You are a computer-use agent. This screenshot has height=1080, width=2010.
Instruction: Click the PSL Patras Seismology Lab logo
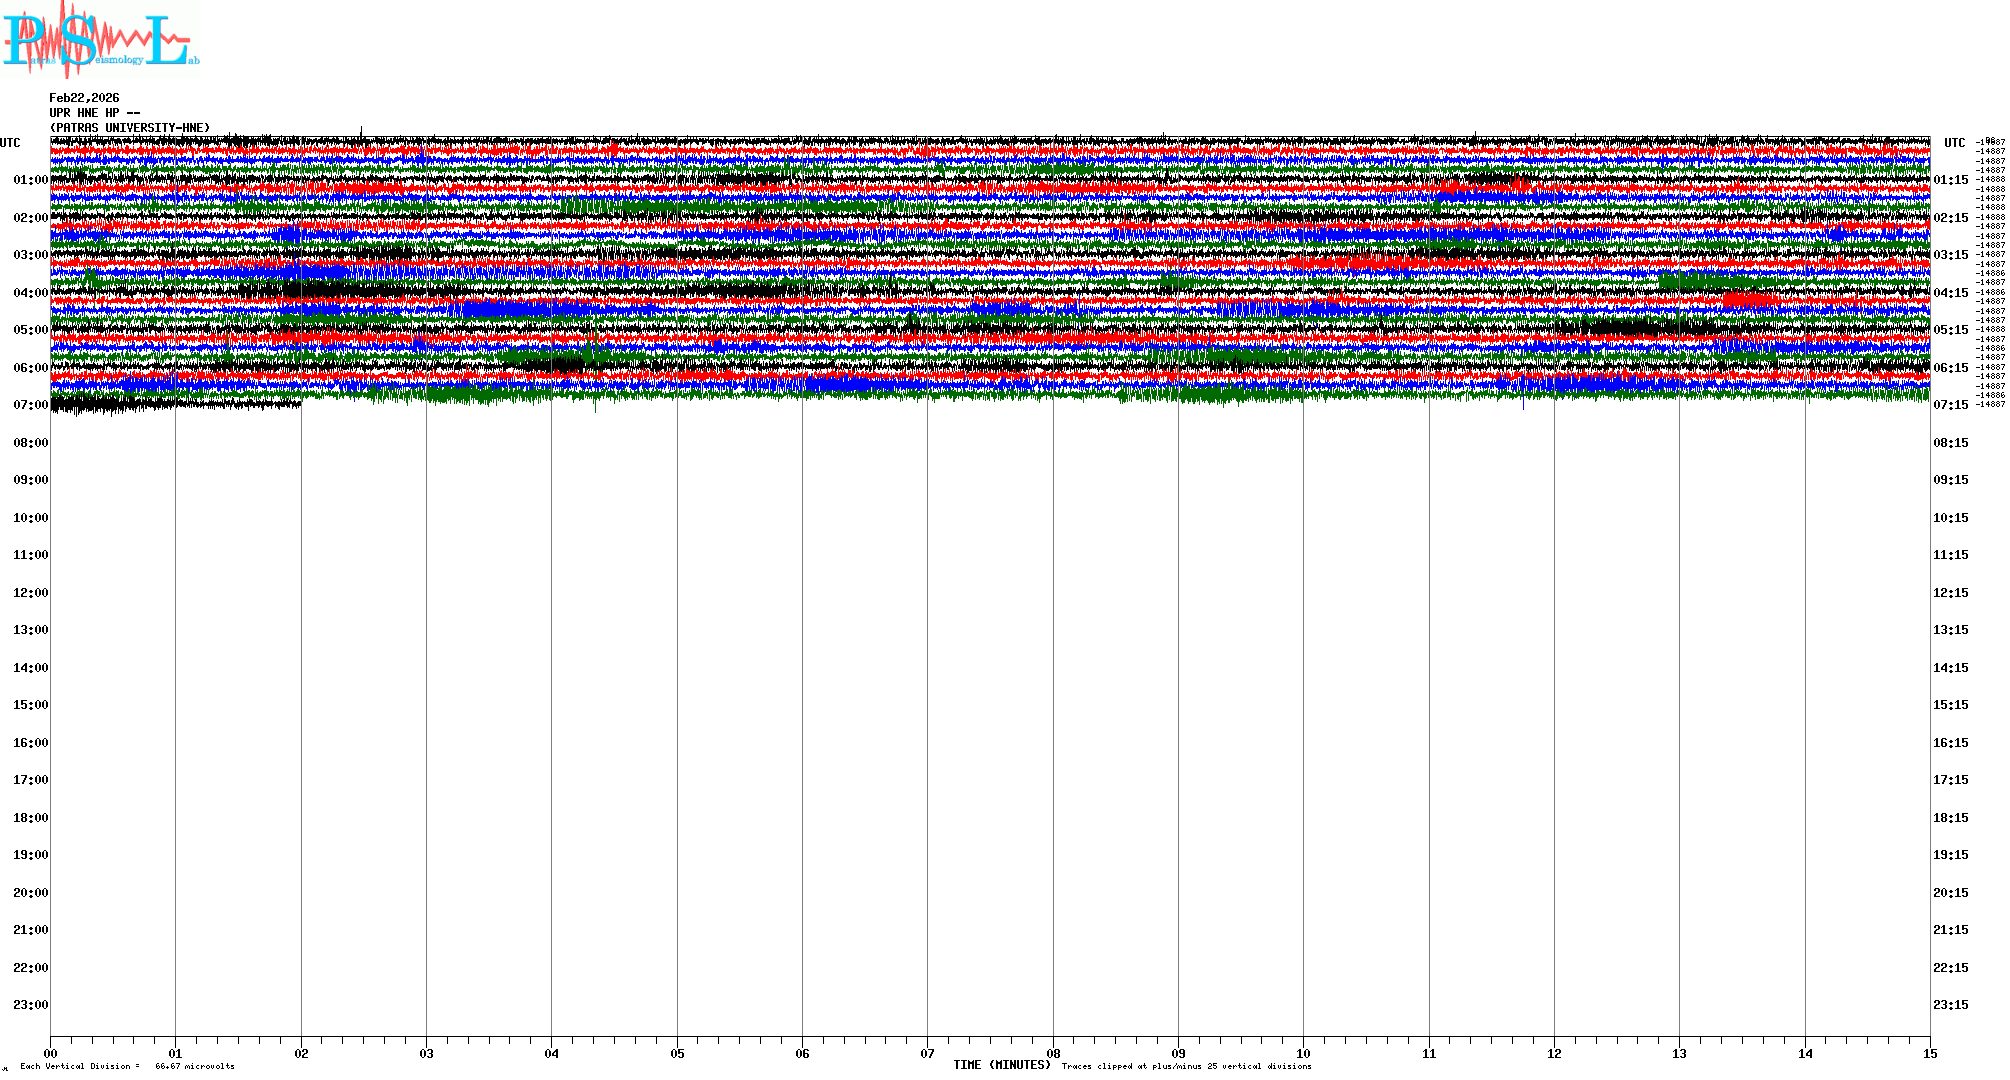click(x=100, y=40)
